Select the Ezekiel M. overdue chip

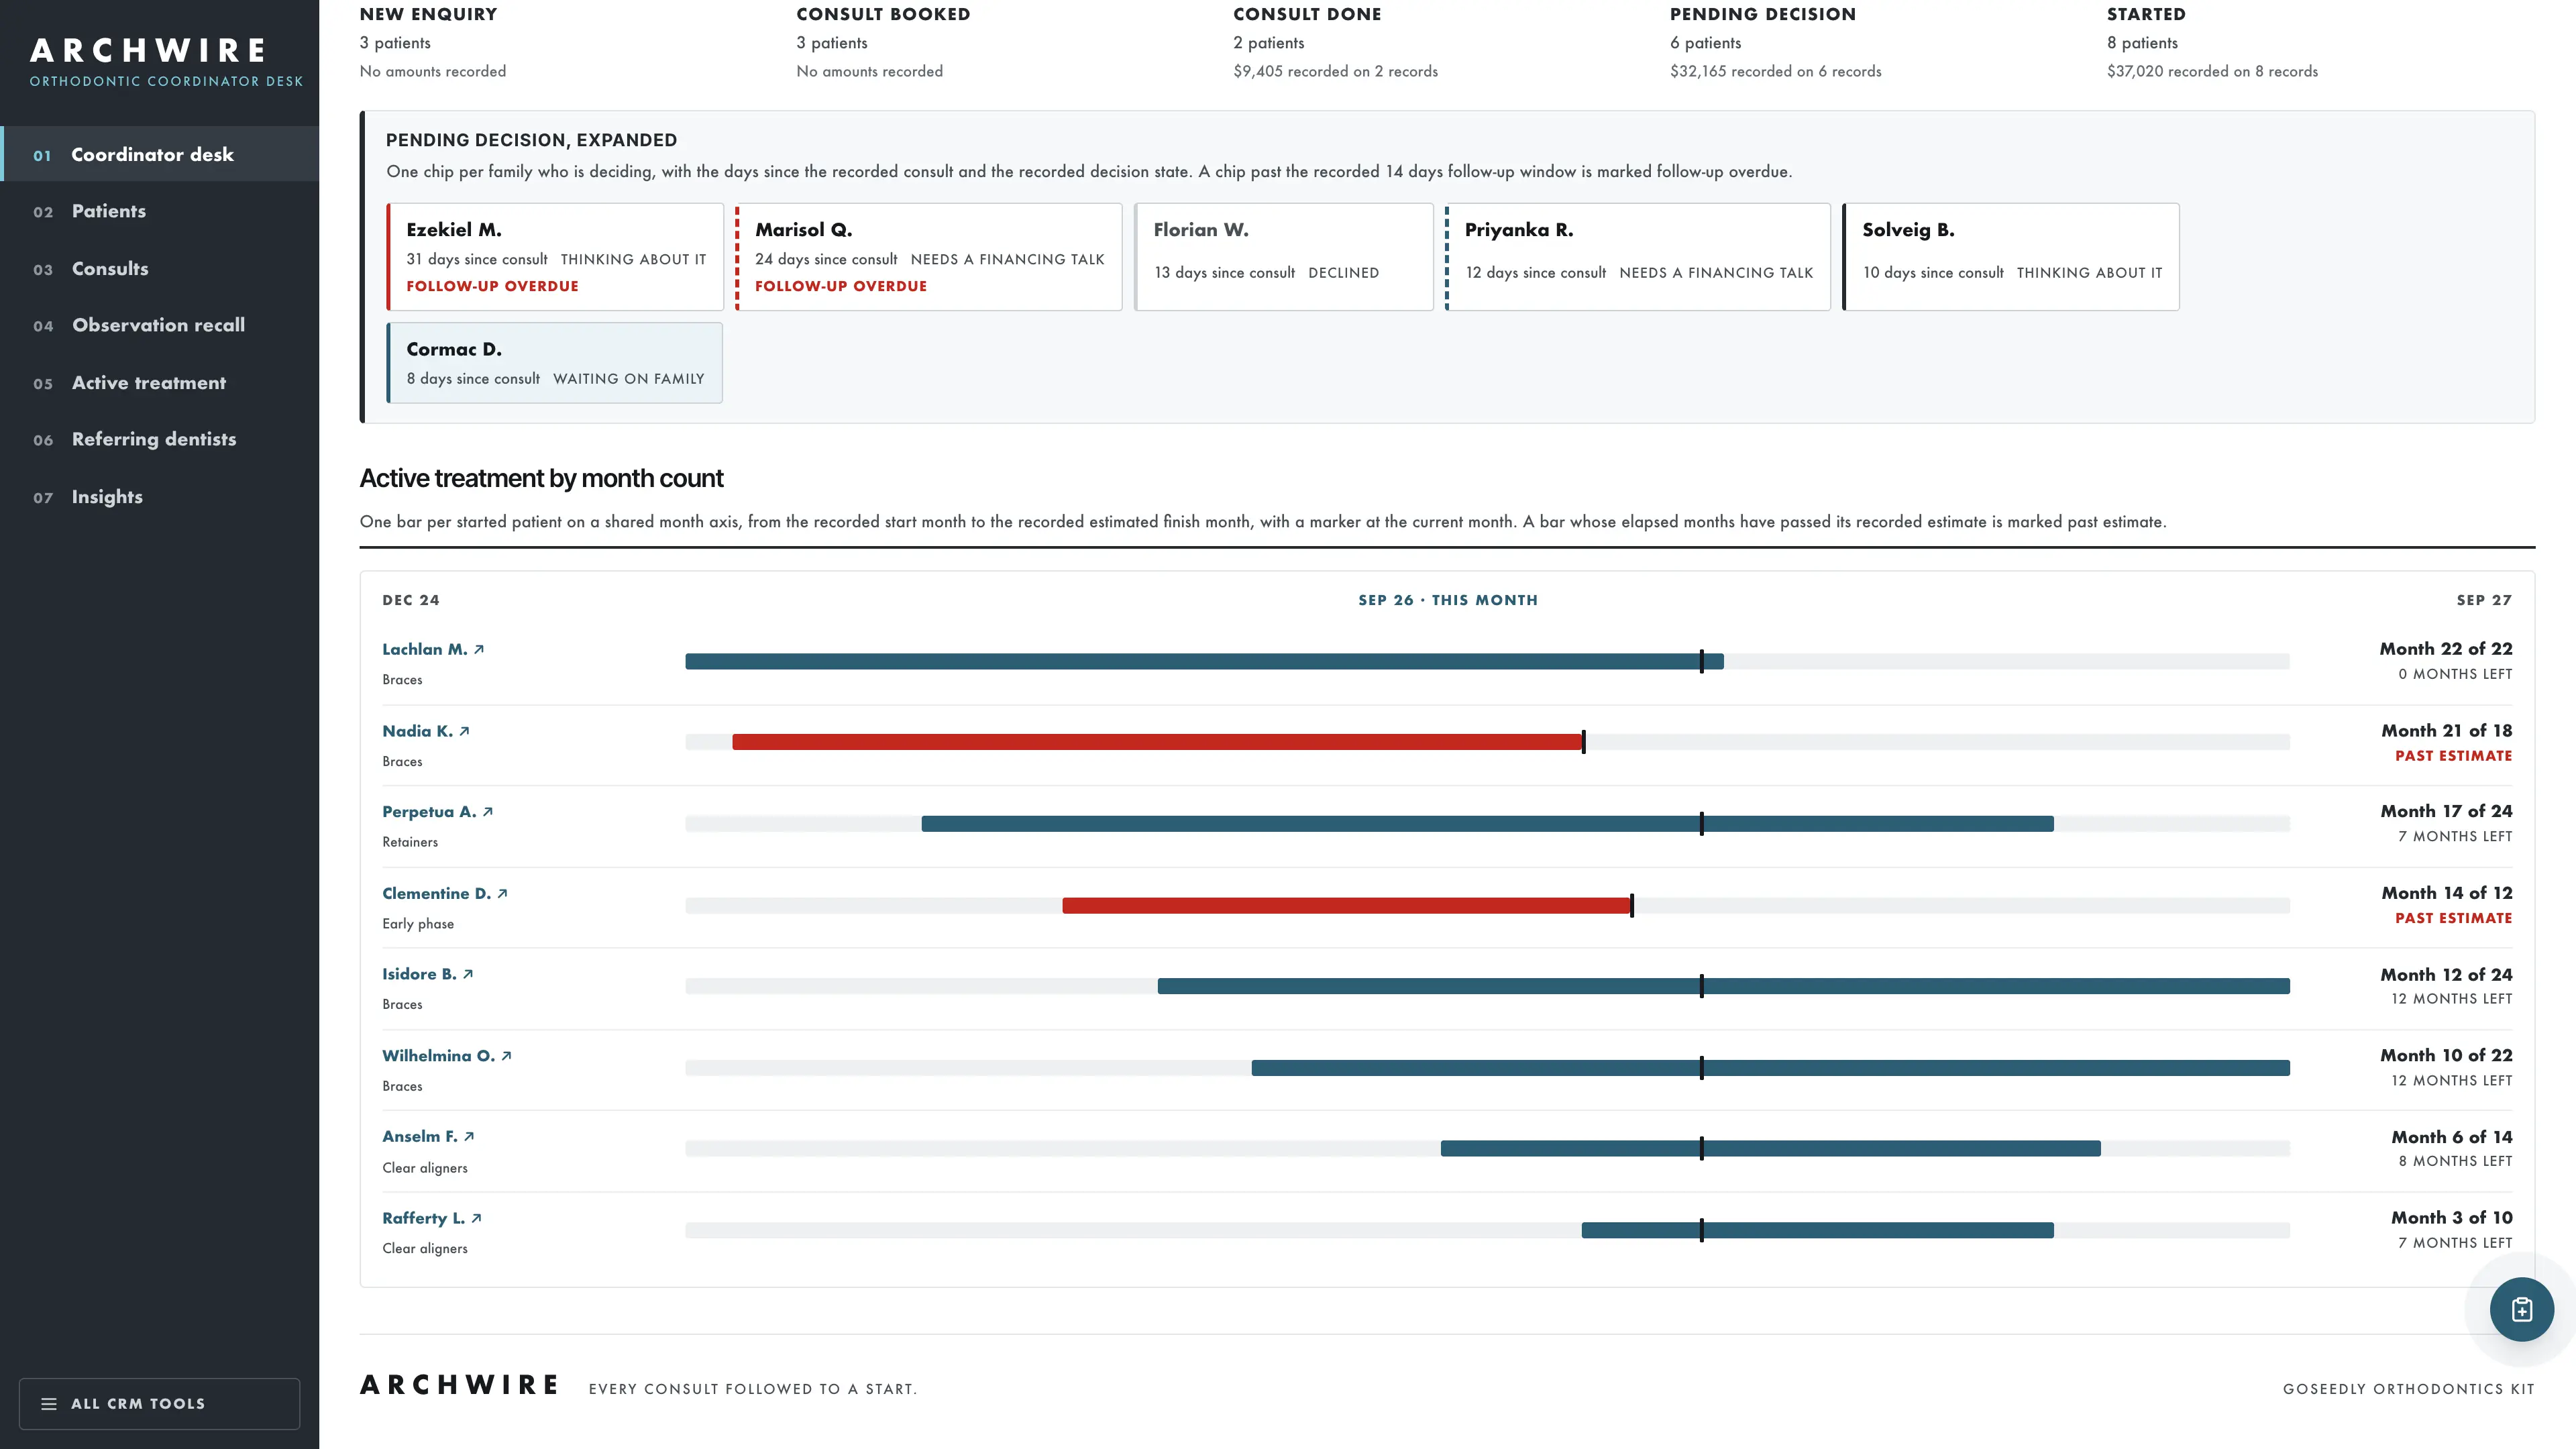pyautogui.click(x=555, y=257)
